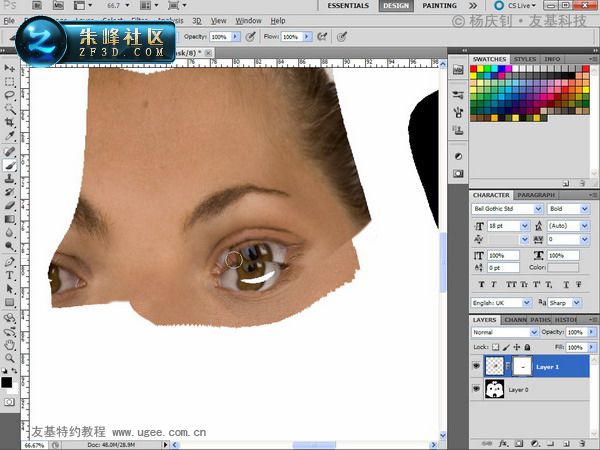Switch to the Styles tab
The width and height of the screenshot is (600, 450).
(525, 59)
